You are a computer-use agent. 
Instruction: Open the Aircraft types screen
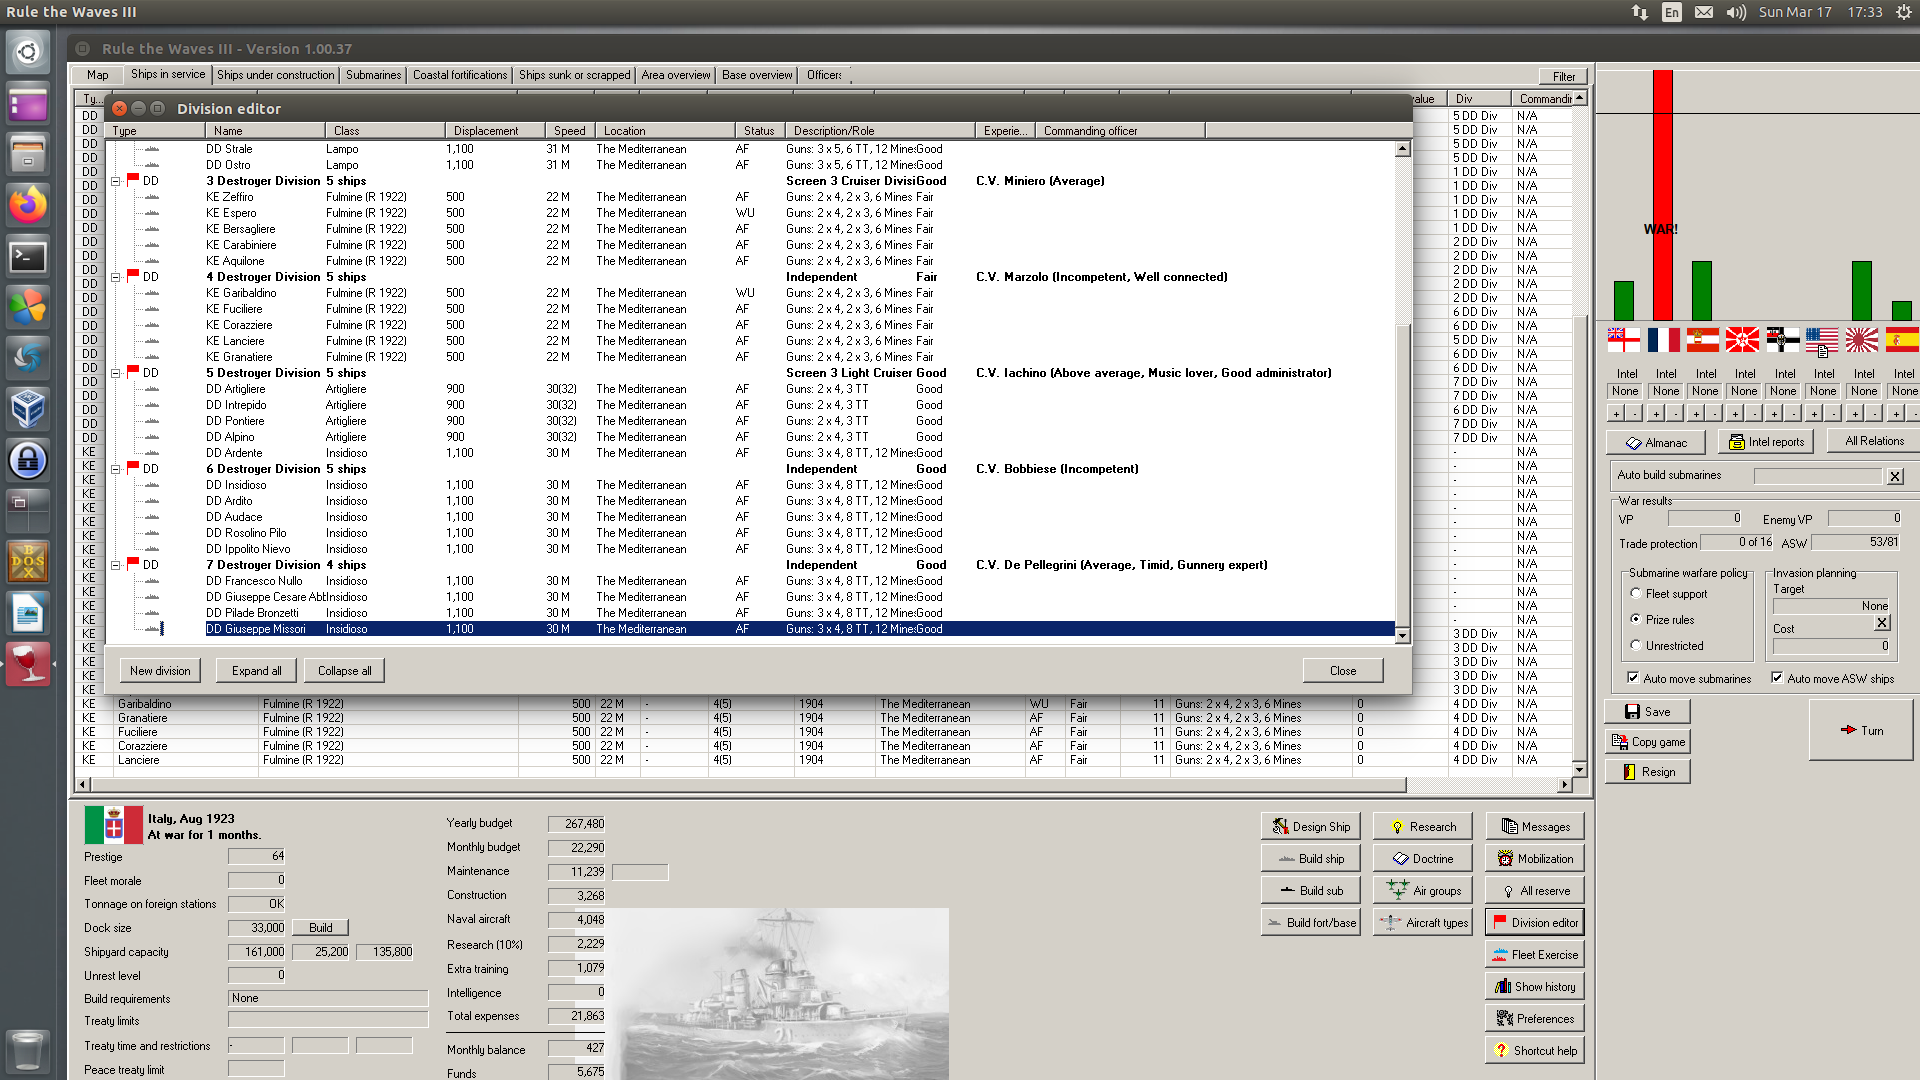tap(1422, 922)
